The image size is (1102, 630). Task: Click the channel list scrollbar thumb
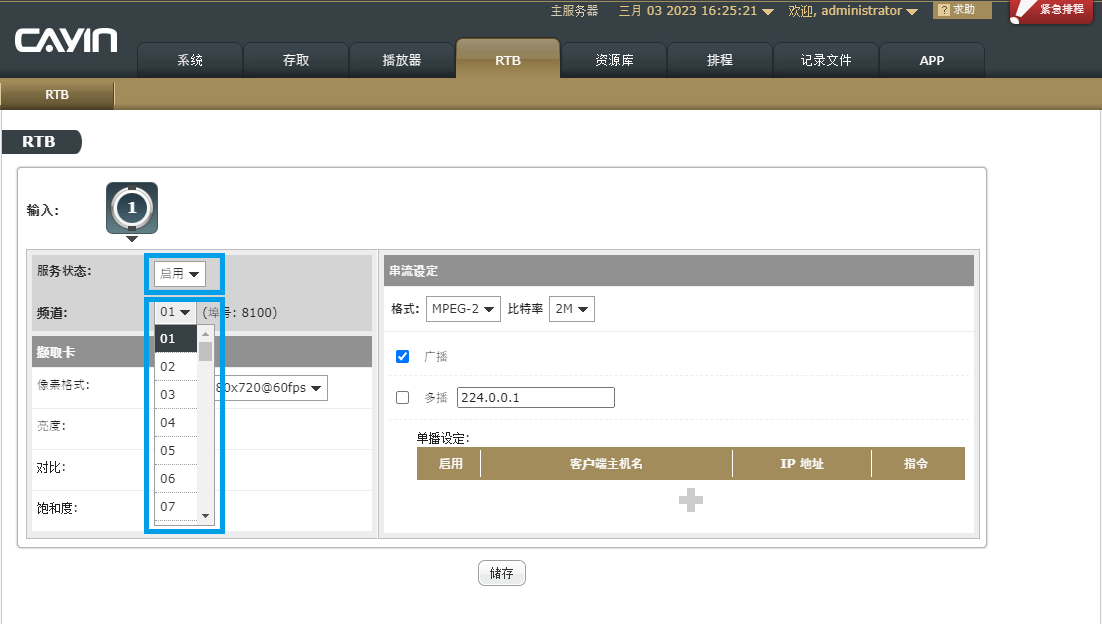coord(205,351)
